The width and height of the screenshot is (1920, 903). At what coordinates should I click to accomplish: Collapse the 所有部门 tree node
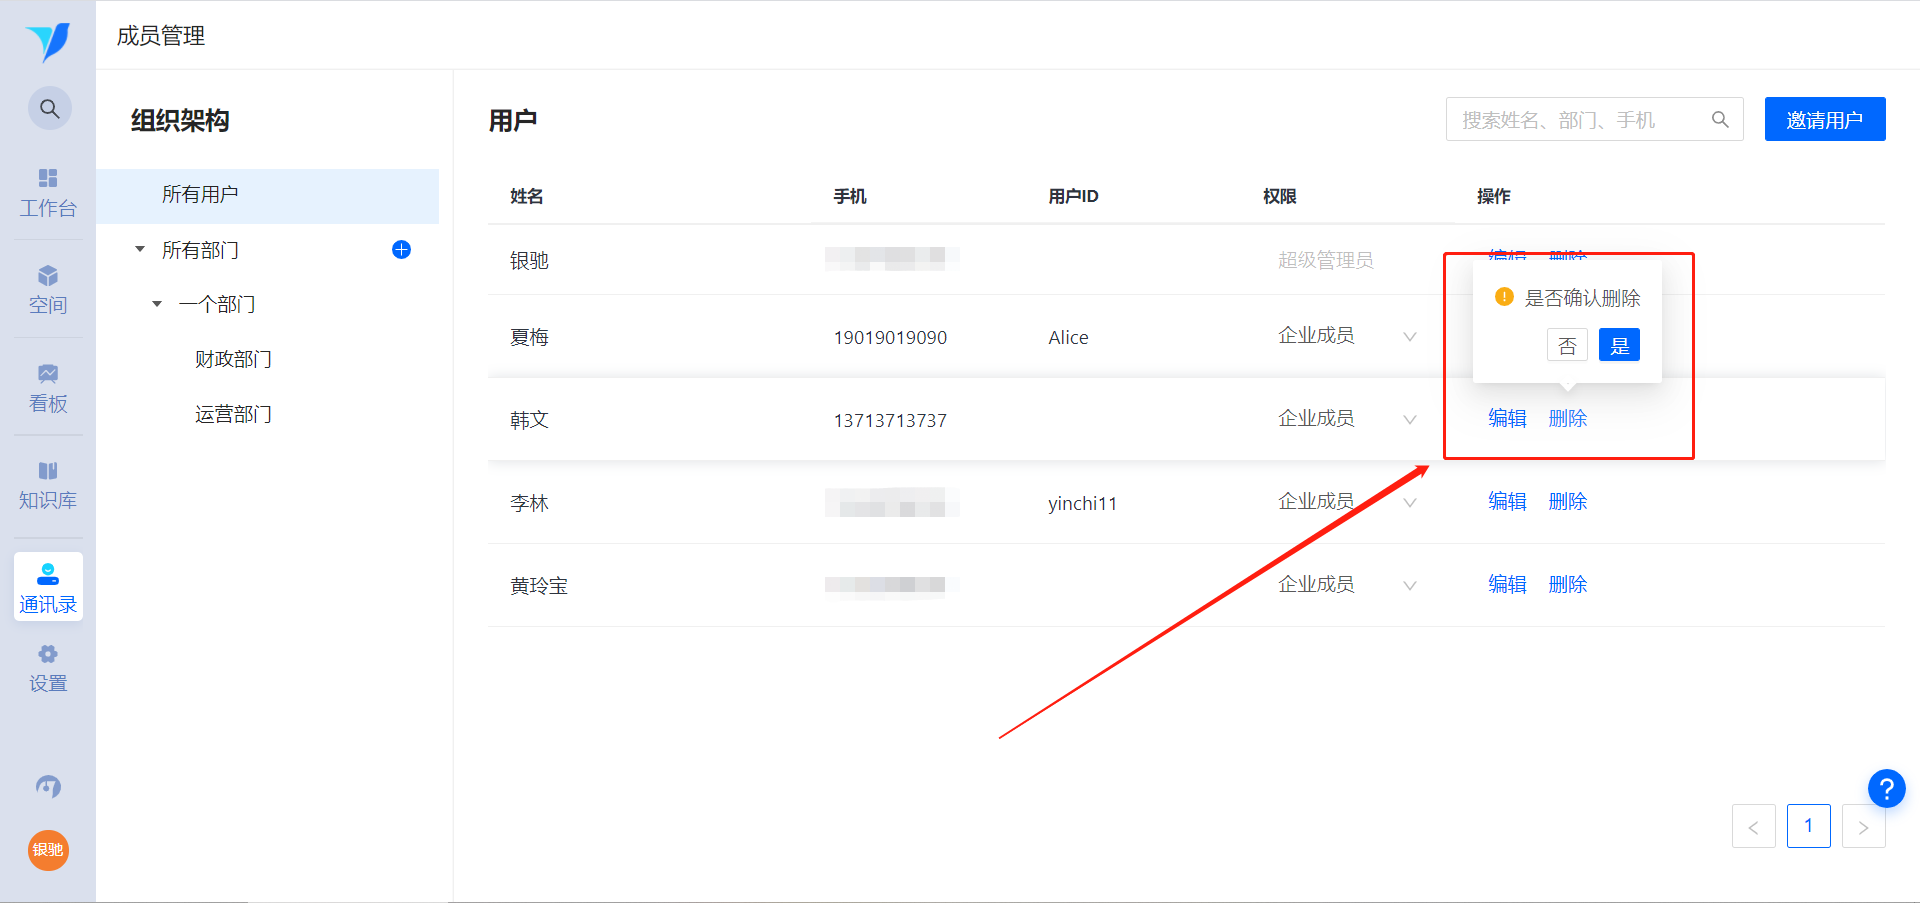140,249
